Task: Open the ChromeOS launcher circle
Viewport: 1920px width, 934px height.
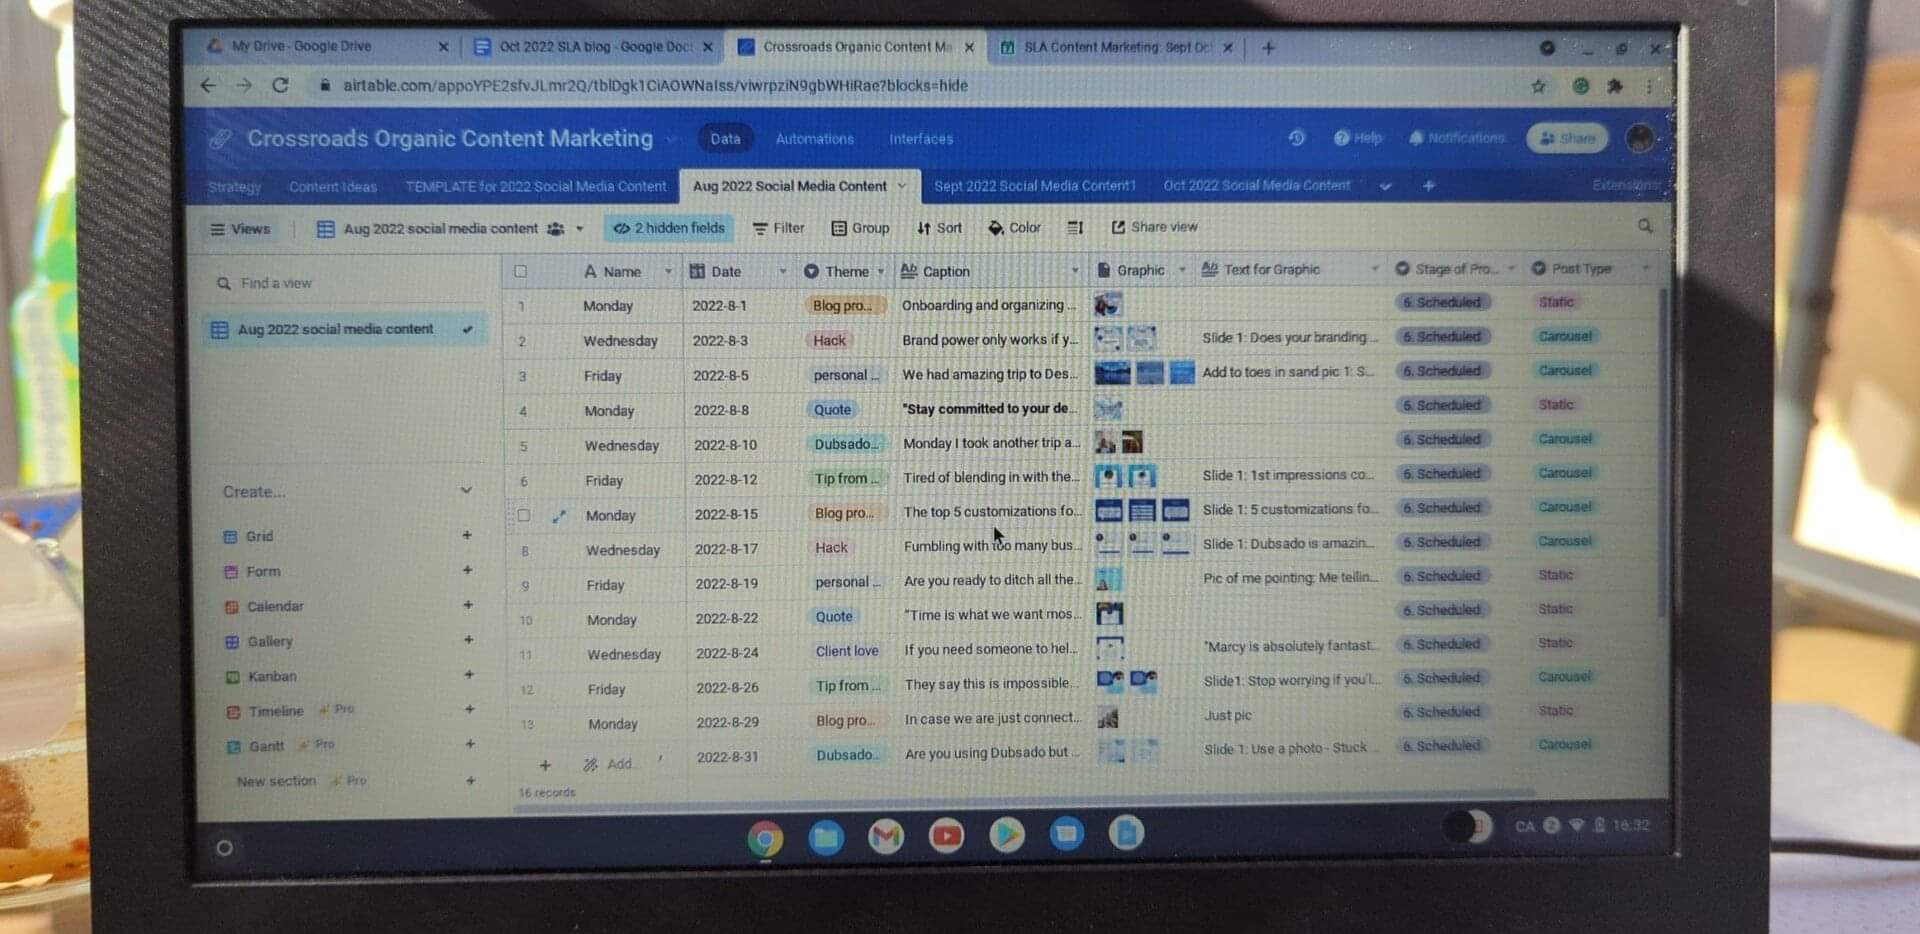Action: (x=225, y=848)
